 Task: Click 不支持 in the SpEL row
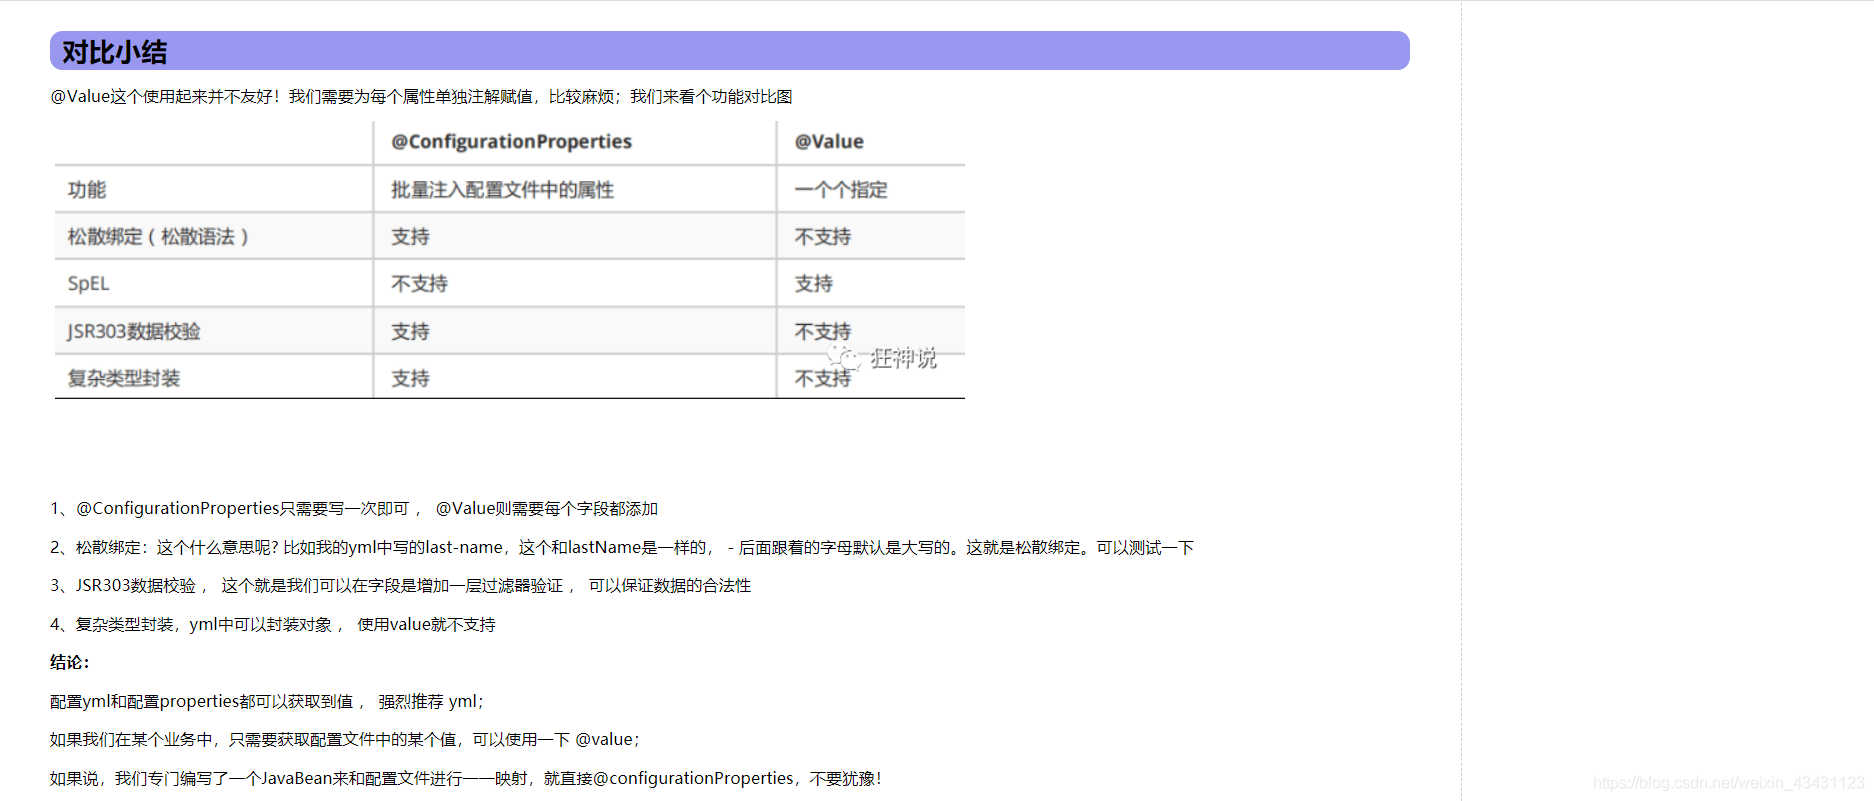(419, 284)
